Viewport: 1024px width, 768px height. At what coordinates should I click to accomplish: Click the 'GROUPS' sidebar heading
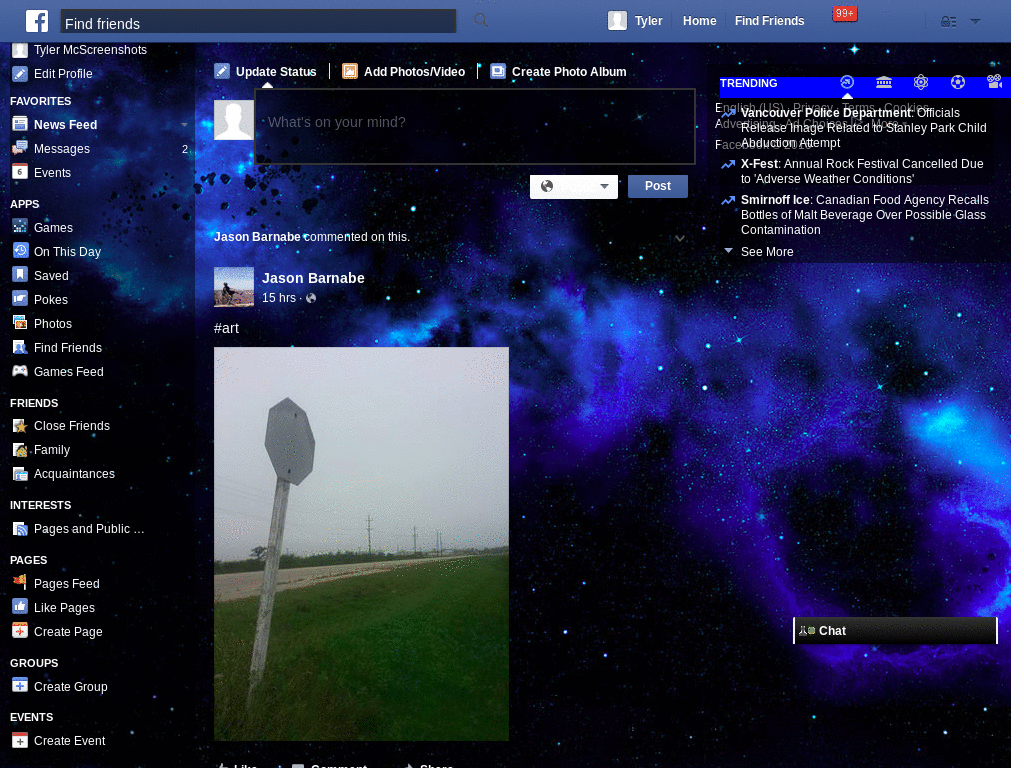pos(34,663)
